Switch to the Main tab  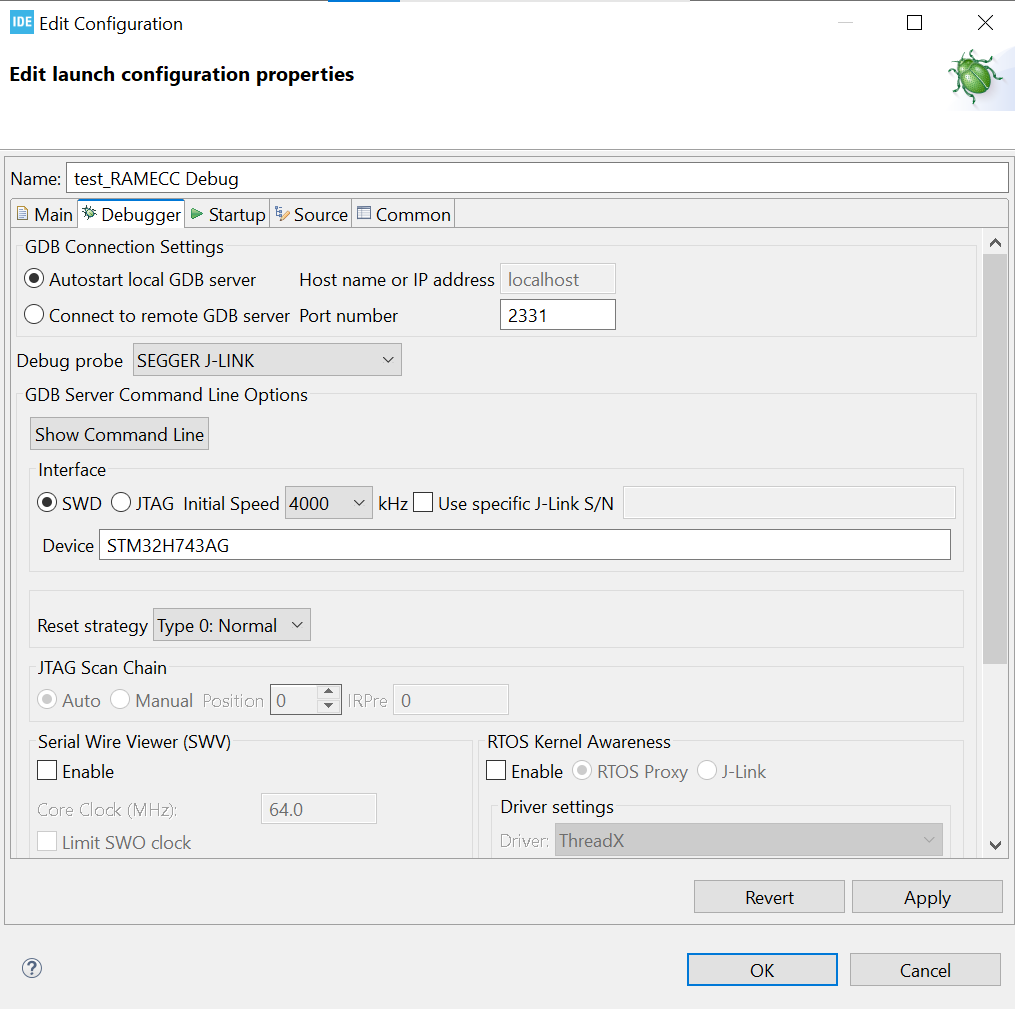click(x=44, y=213)
